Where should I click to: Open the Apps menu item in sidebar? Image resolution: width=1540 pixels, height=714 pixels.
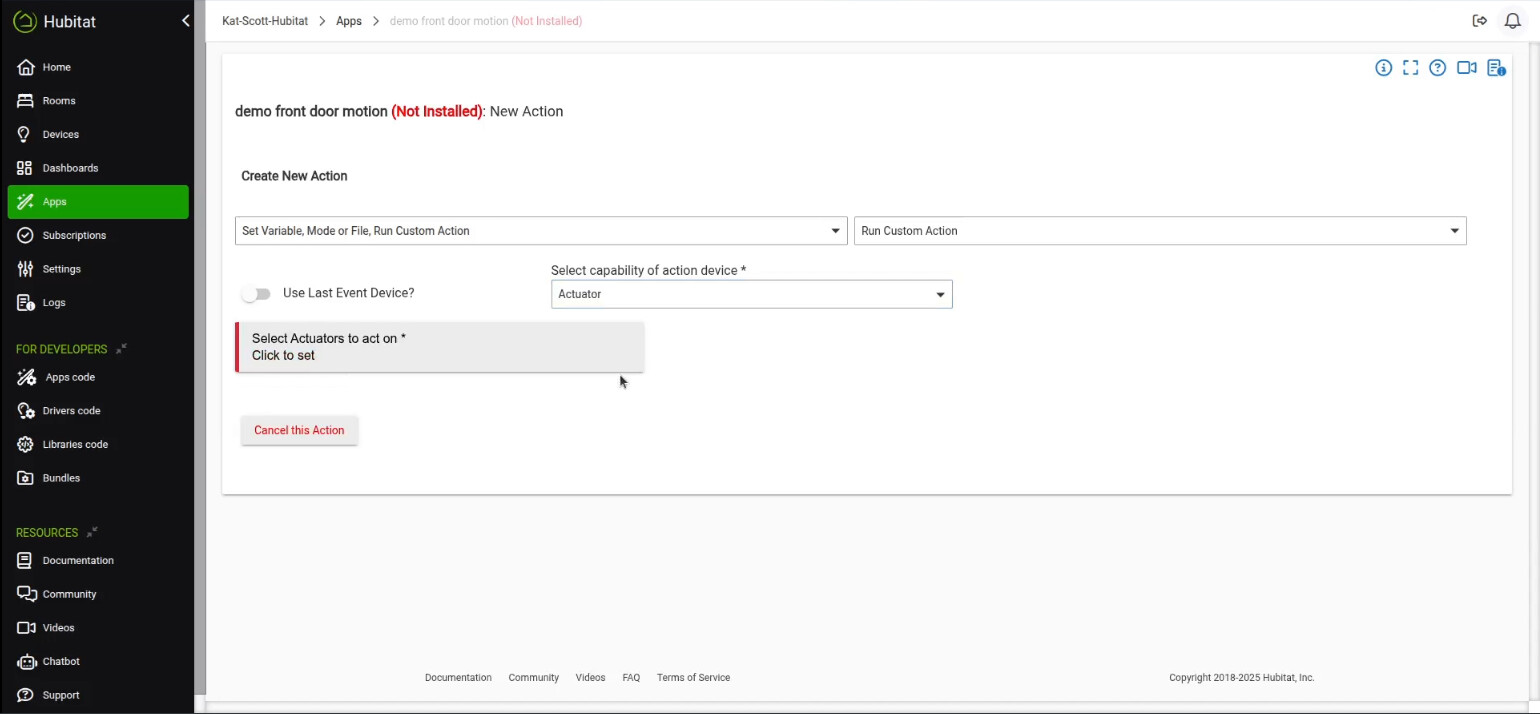[x=98, y=202]
